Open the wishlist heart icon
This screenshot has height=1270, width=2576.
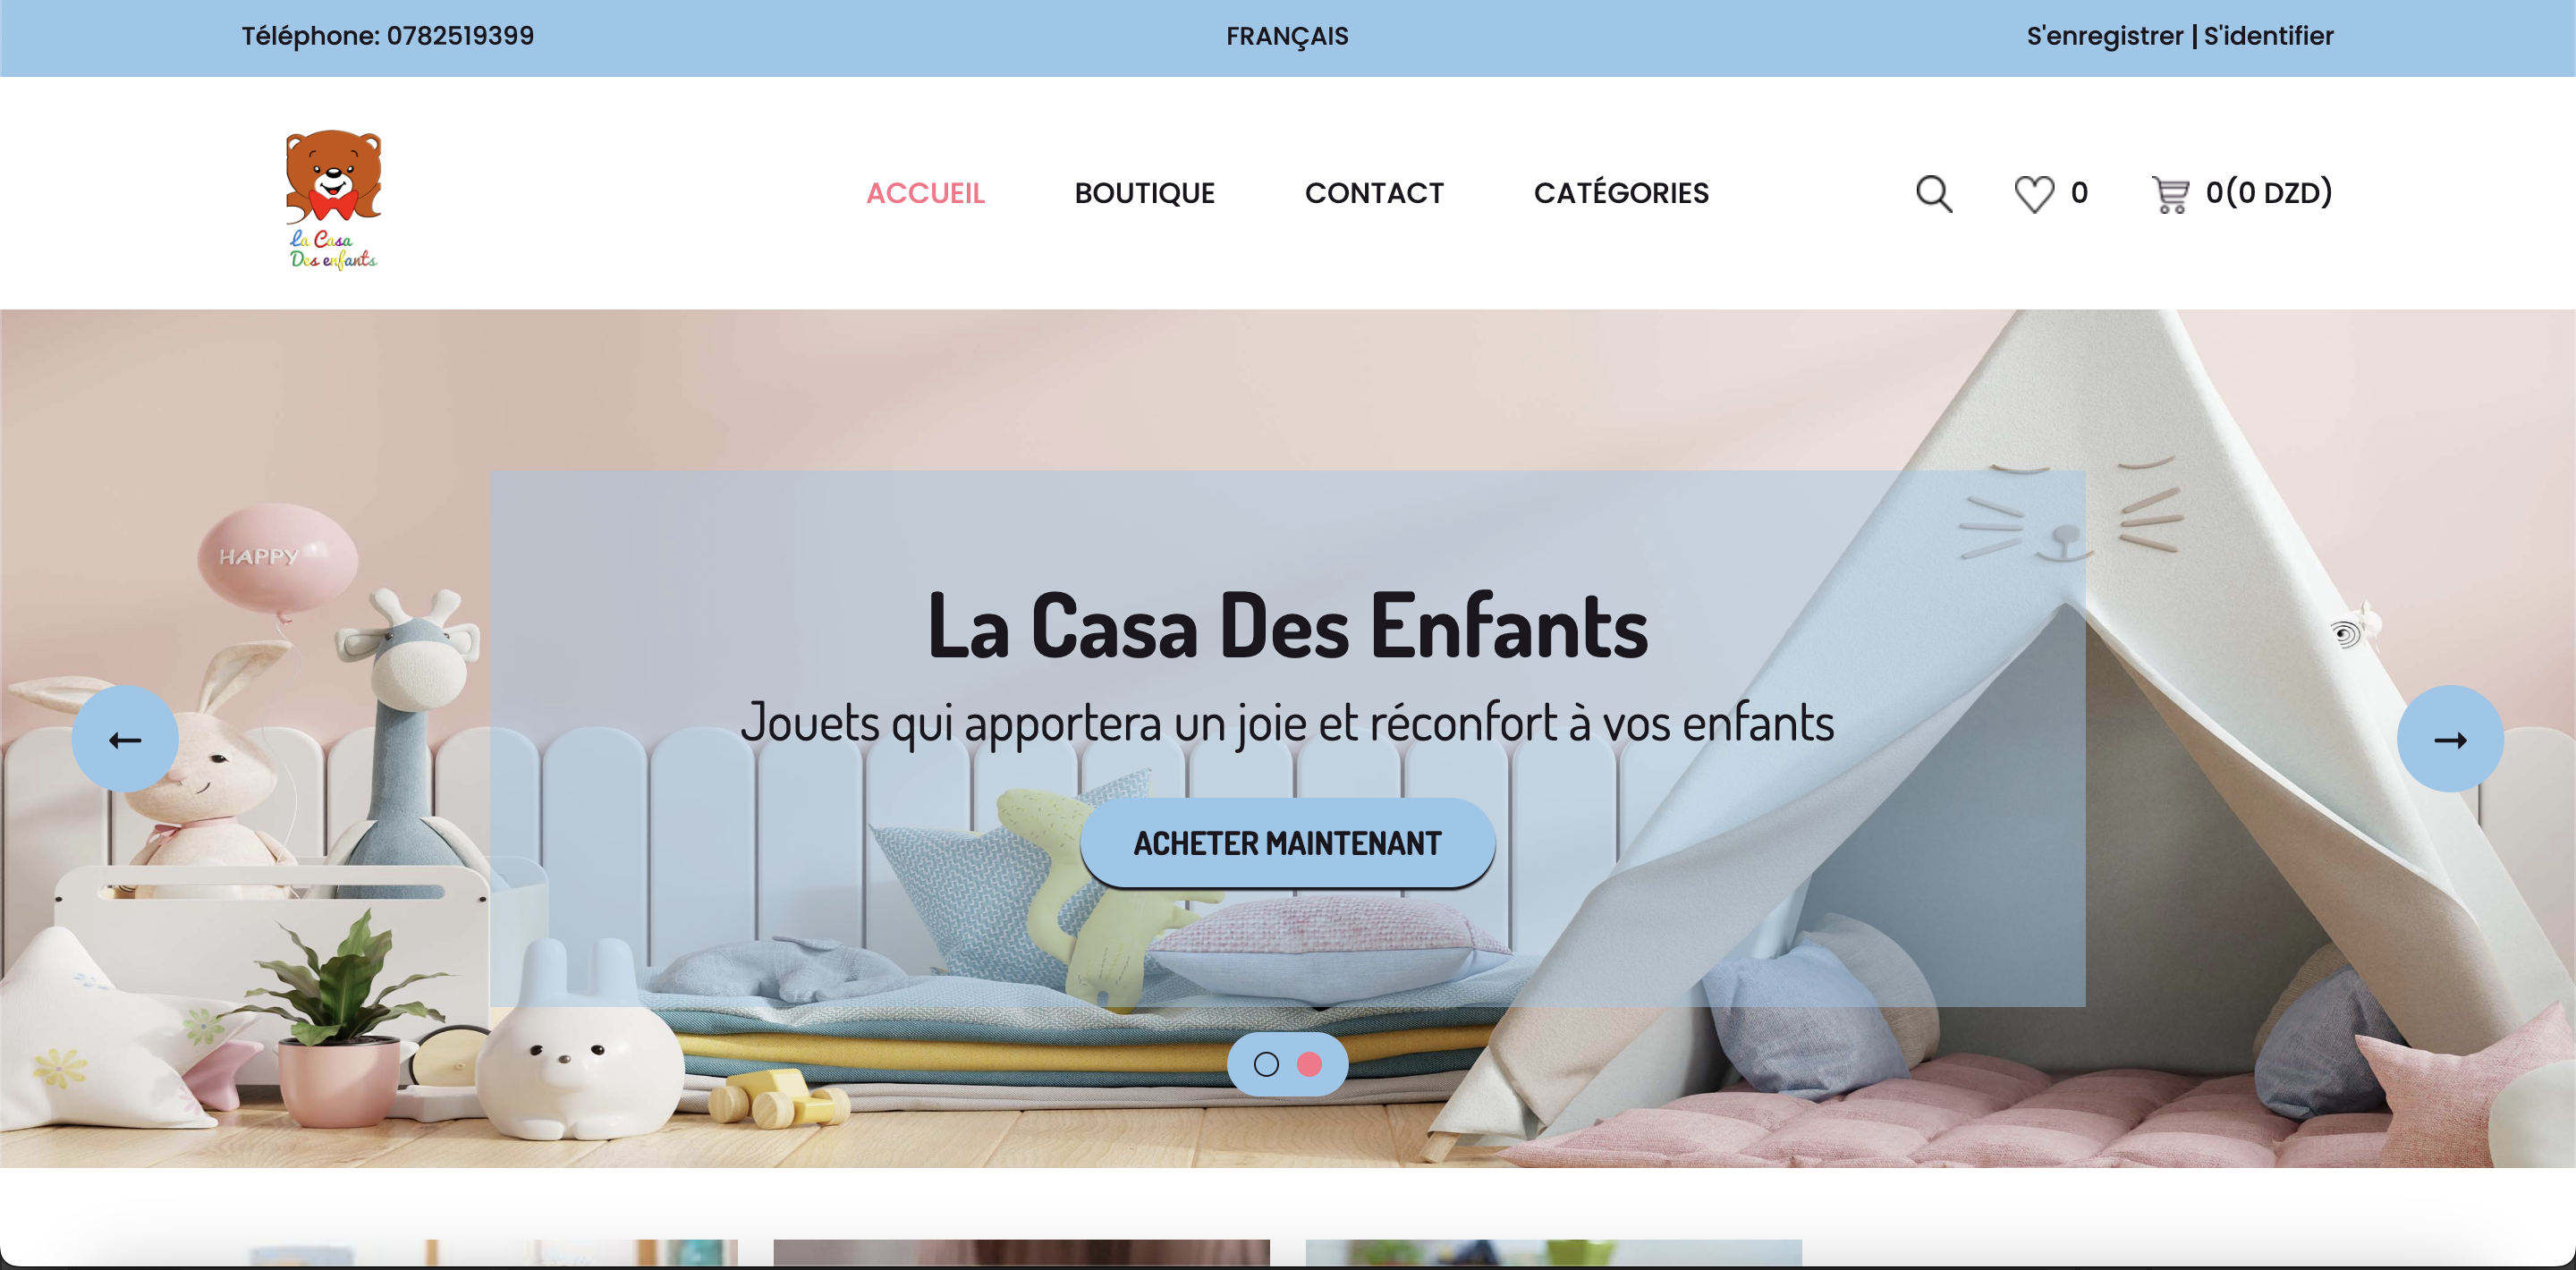click(x=2033, y=193)
